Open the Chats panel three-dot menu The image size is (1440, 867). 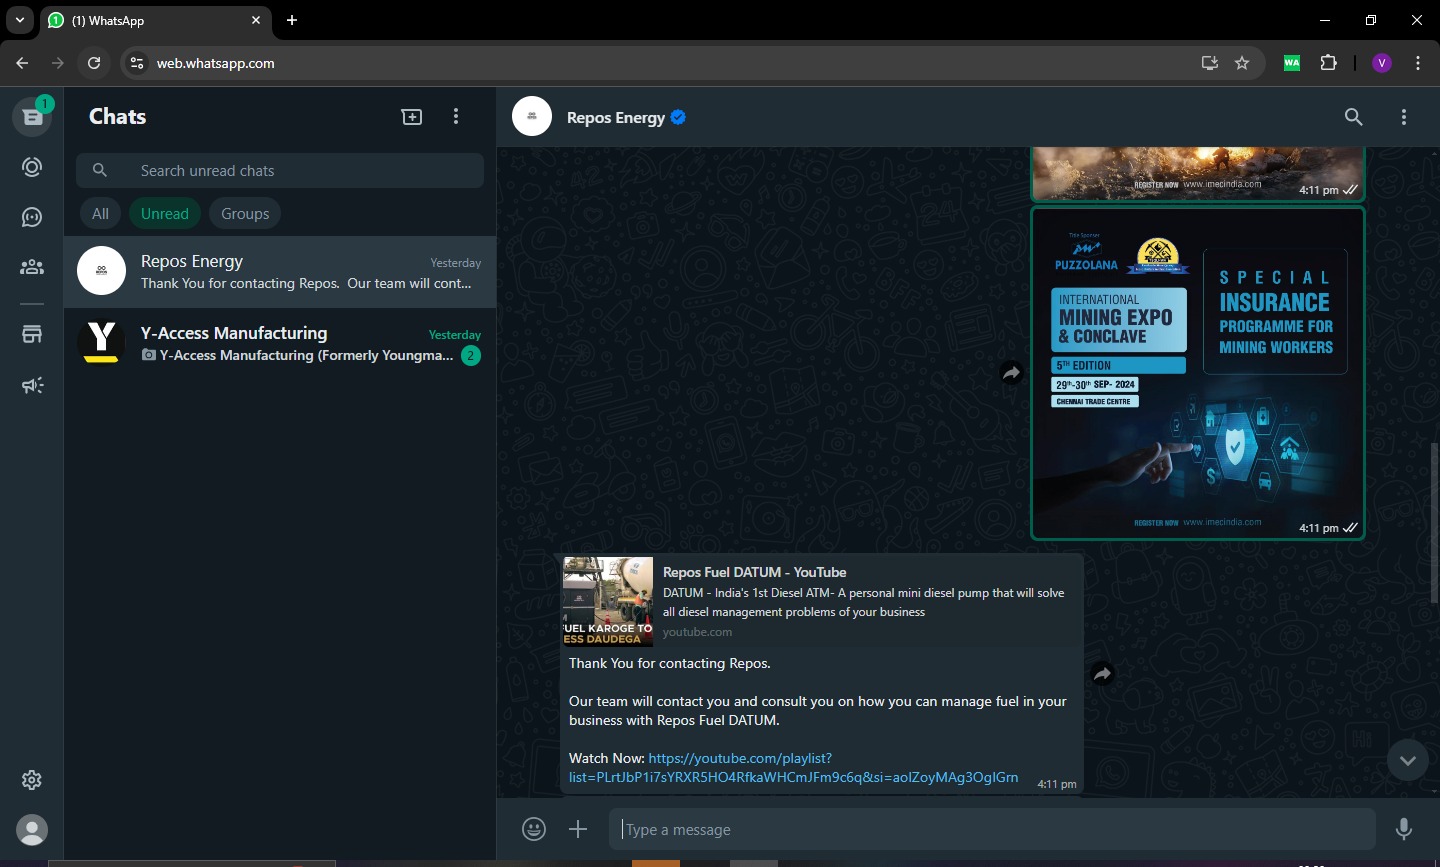(456, 117)
